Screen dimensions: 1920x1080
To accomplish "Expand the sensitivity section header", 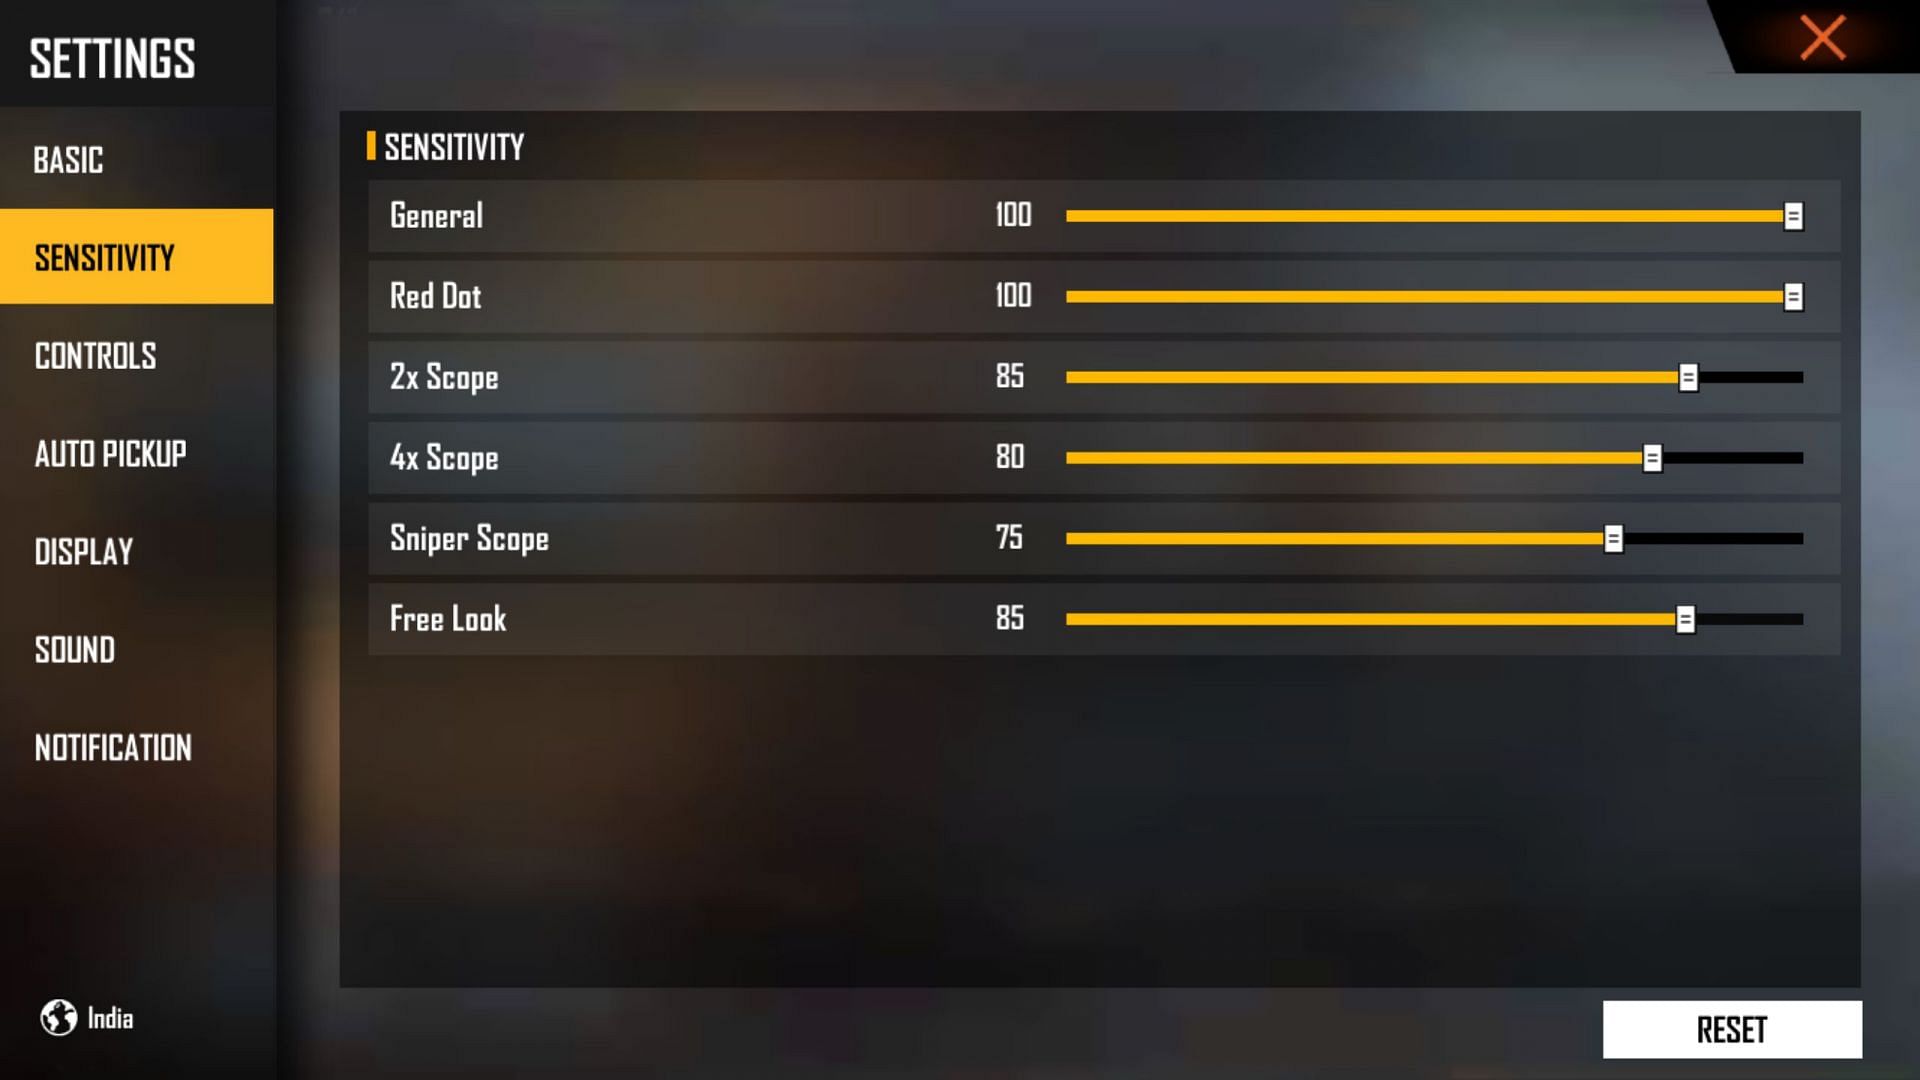I will pos(454,146).
